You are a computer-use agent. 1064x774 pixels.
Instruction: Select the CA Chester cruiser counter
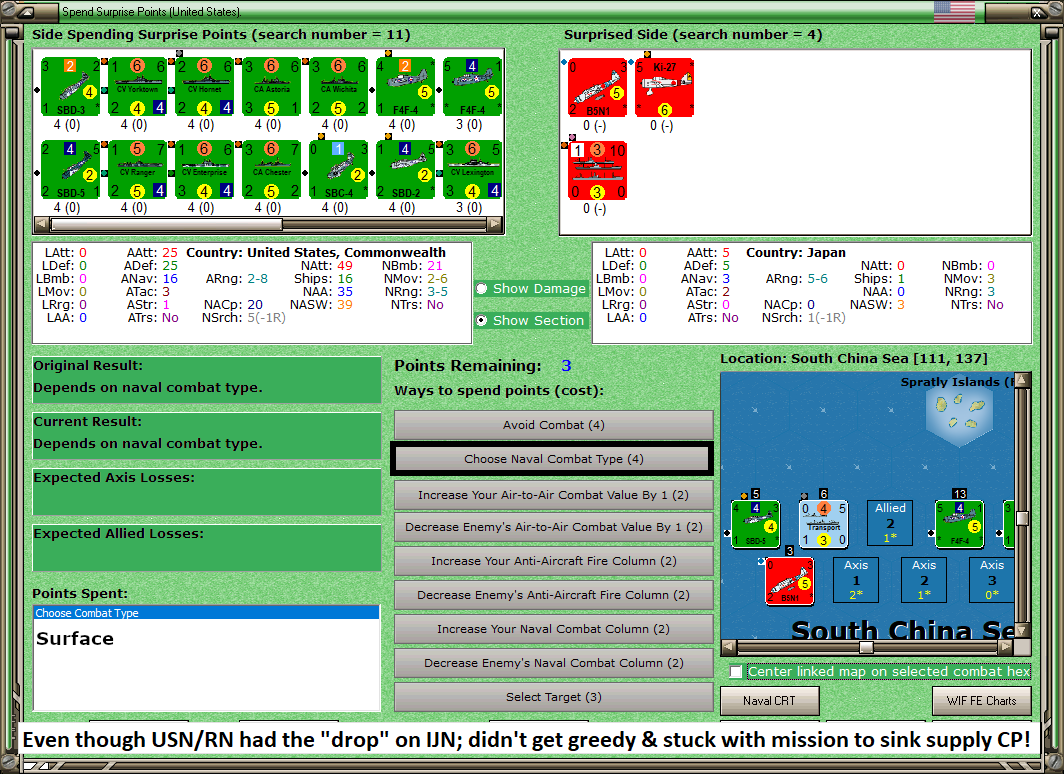pos(271,170)
